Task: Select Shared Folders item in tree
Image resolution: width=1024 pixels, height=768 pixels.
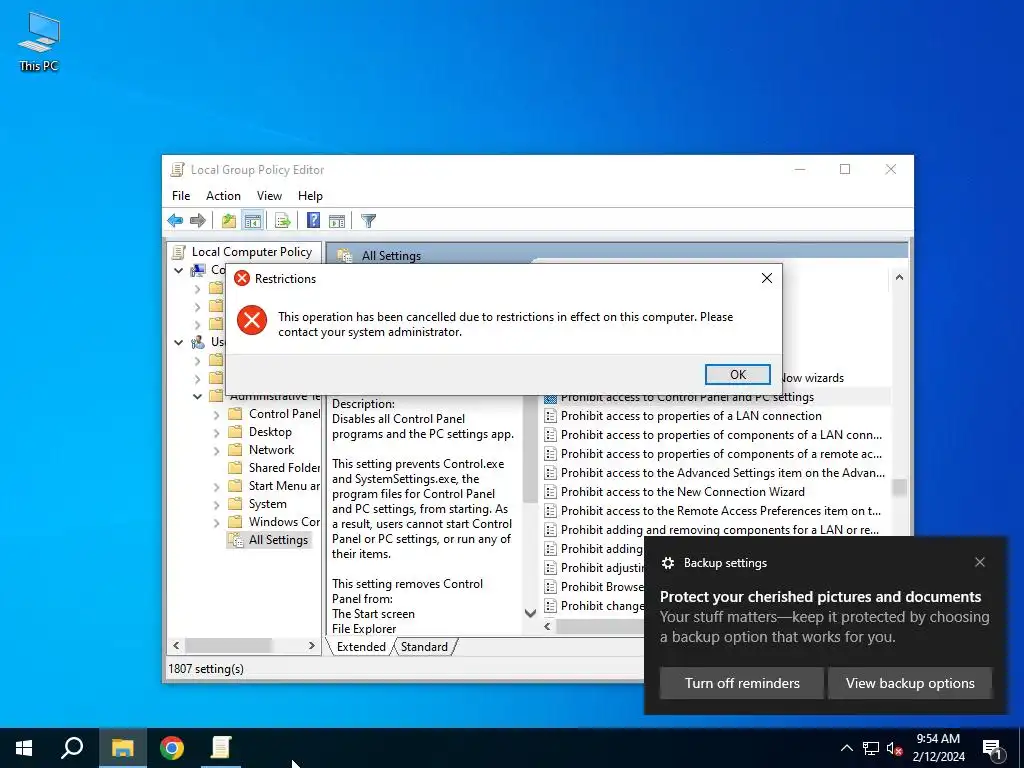Action: point(284,468)
